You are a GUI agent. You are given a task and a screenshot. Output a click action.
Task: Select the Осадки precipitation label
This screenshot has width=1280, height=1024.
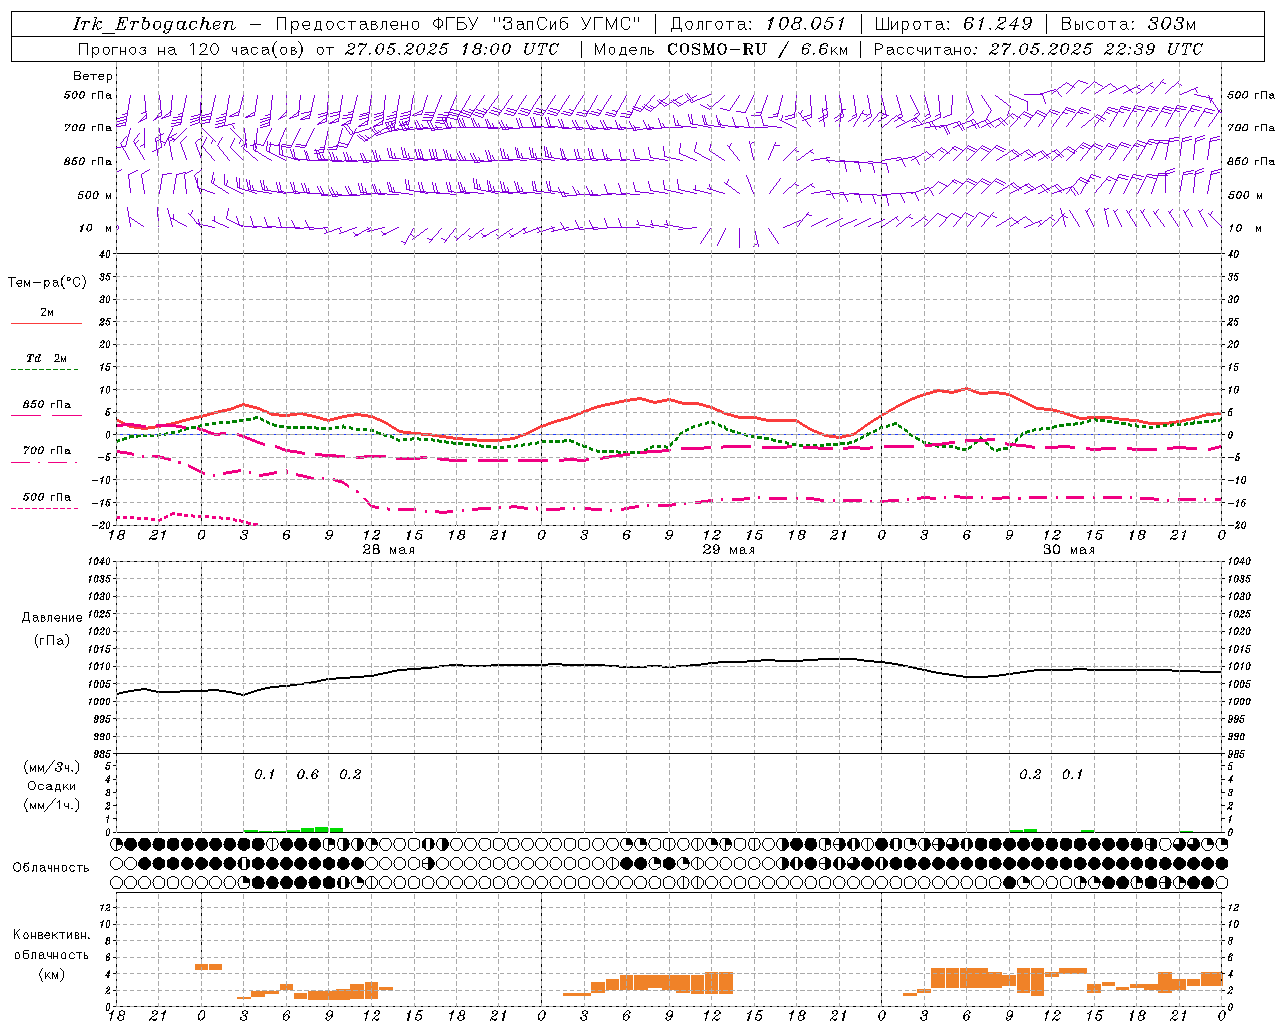[51, 786]
